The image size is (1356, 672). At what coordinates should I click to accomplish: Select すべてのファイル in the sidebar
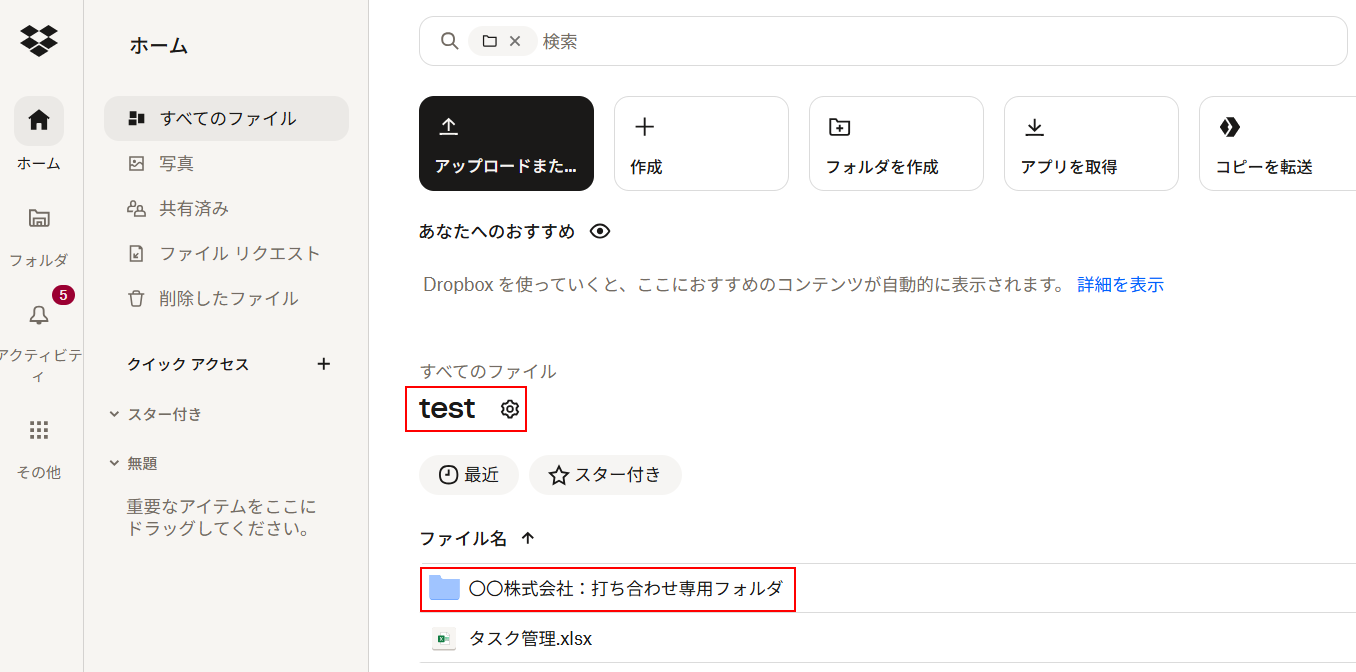point(227,119)
